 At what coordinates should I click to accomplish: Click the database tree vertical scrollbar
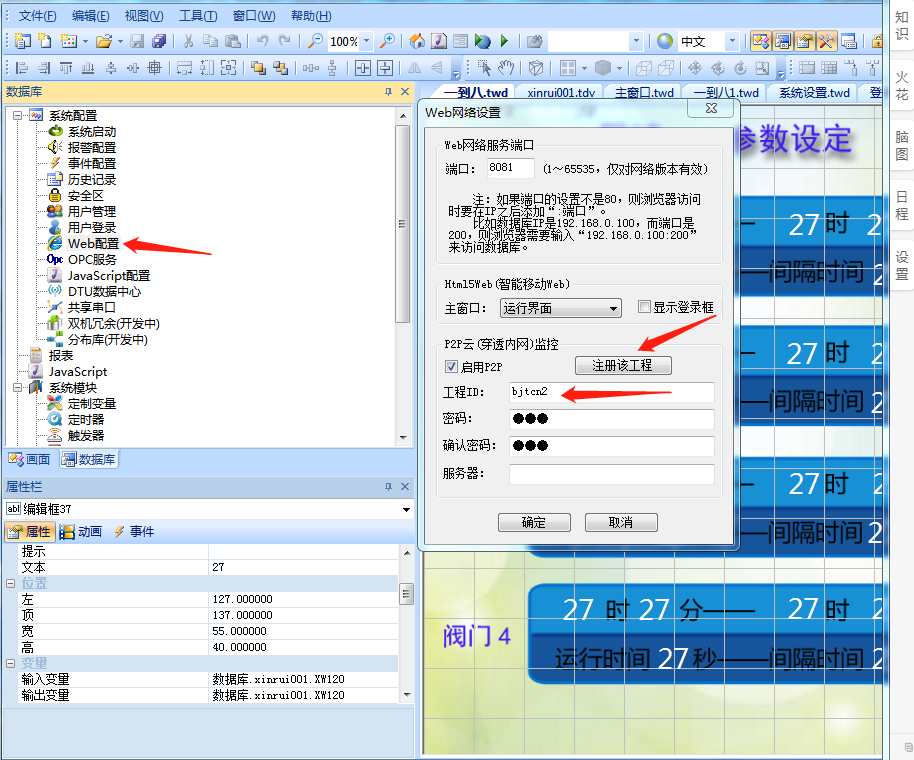point(403,270)
